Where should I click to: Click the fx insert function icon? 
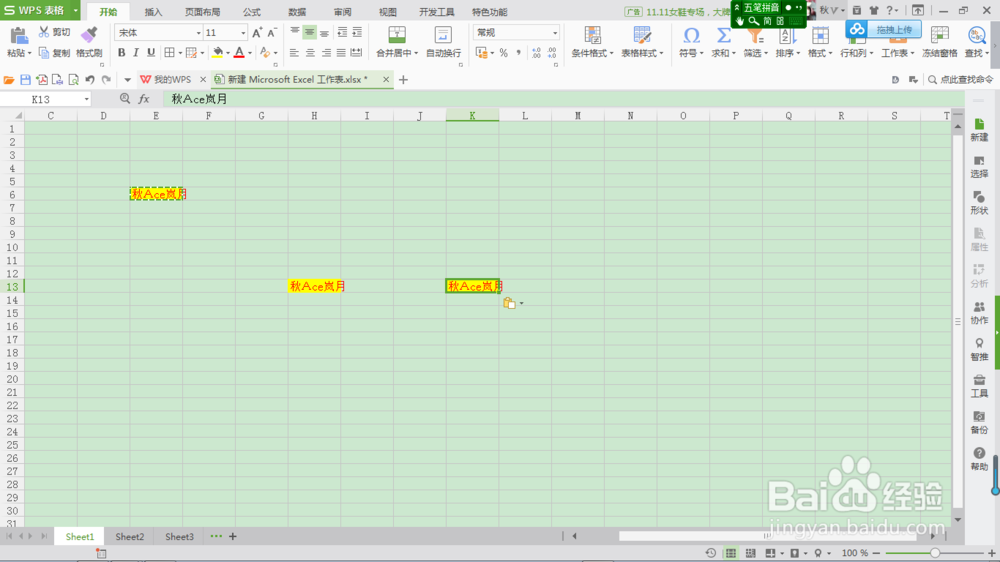pos(144,99)
